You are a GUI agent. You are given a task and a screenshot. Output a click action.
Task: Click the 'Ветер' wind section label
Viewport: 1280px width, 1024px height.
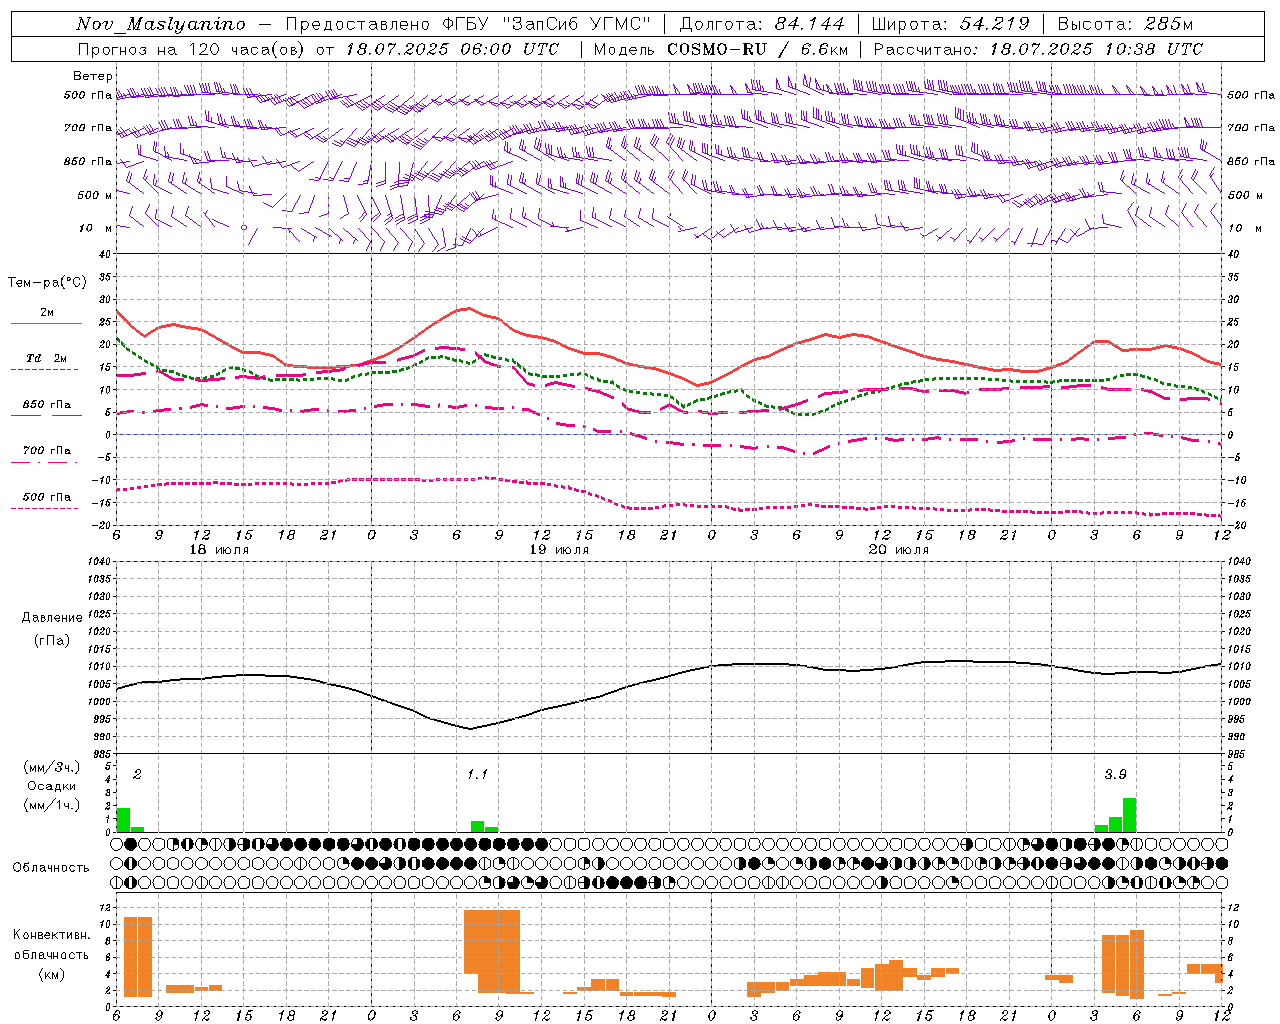coord(93,76)
